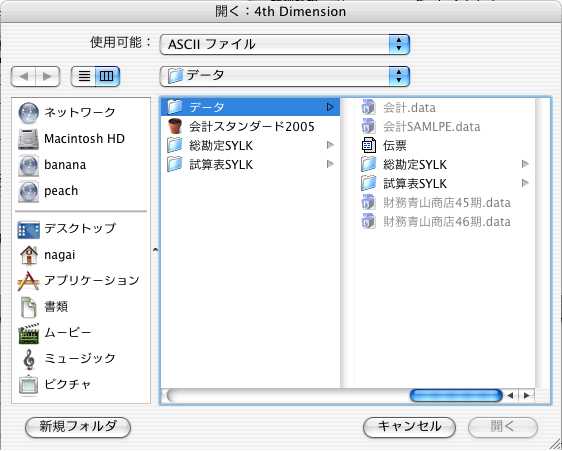Click the キャンセル button
The height and width of the screenshot is (451, 562).
click(409, 427)
